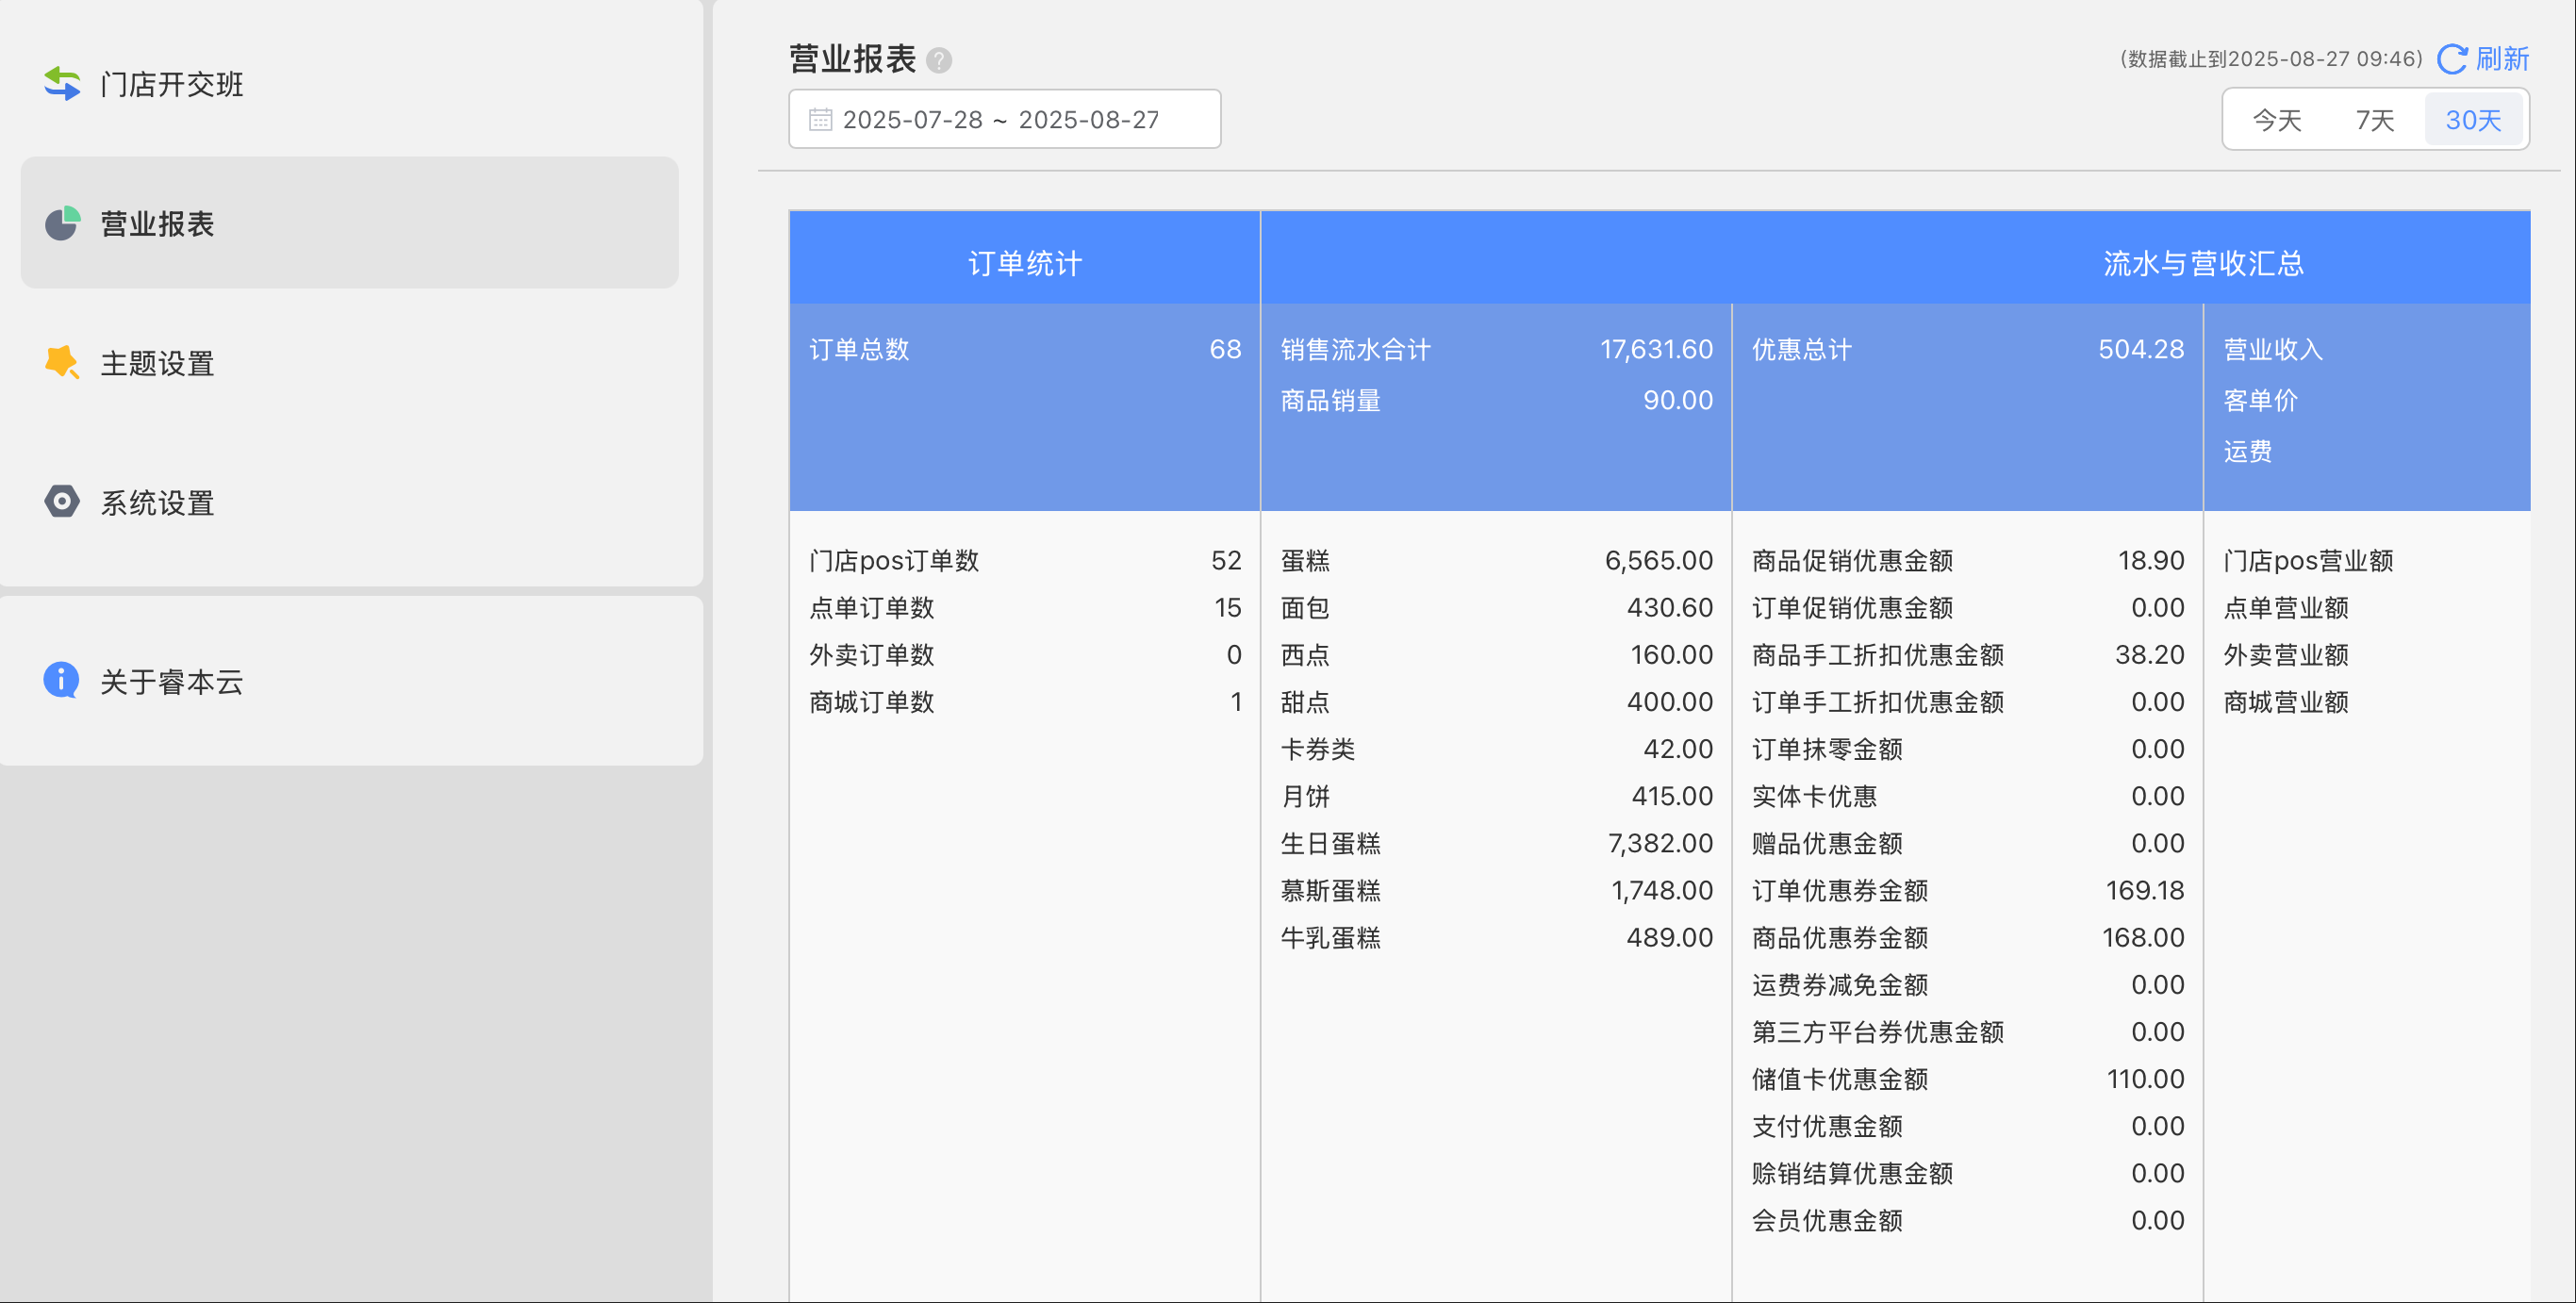2576x1303 pixels.
Task: Click the 504.28 discount total value
Action: pyautogui.click(x=2141, y=349)
